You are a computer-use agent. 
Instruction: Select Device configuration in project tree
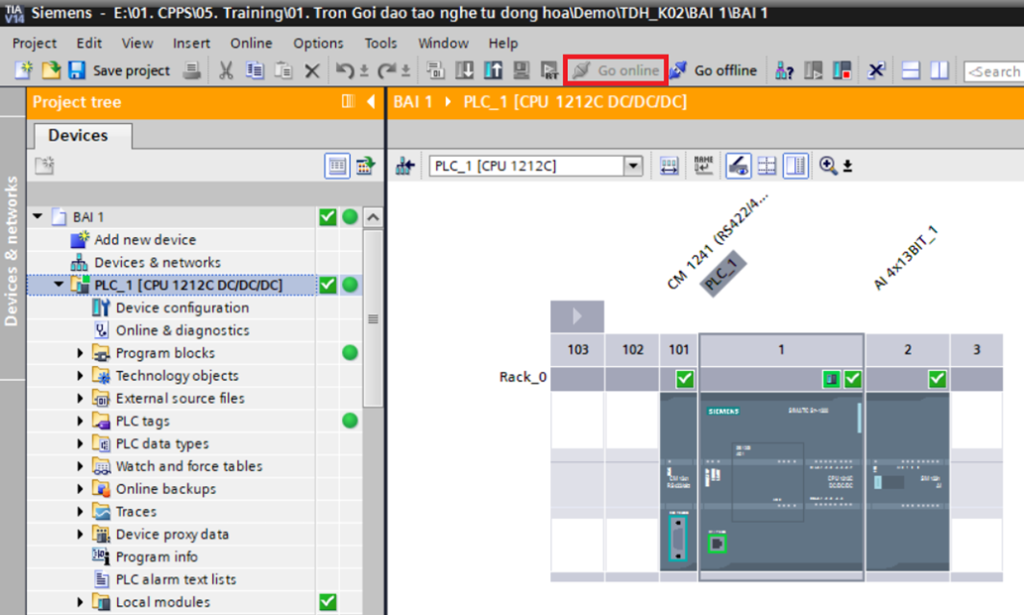(x=182, y=308)
